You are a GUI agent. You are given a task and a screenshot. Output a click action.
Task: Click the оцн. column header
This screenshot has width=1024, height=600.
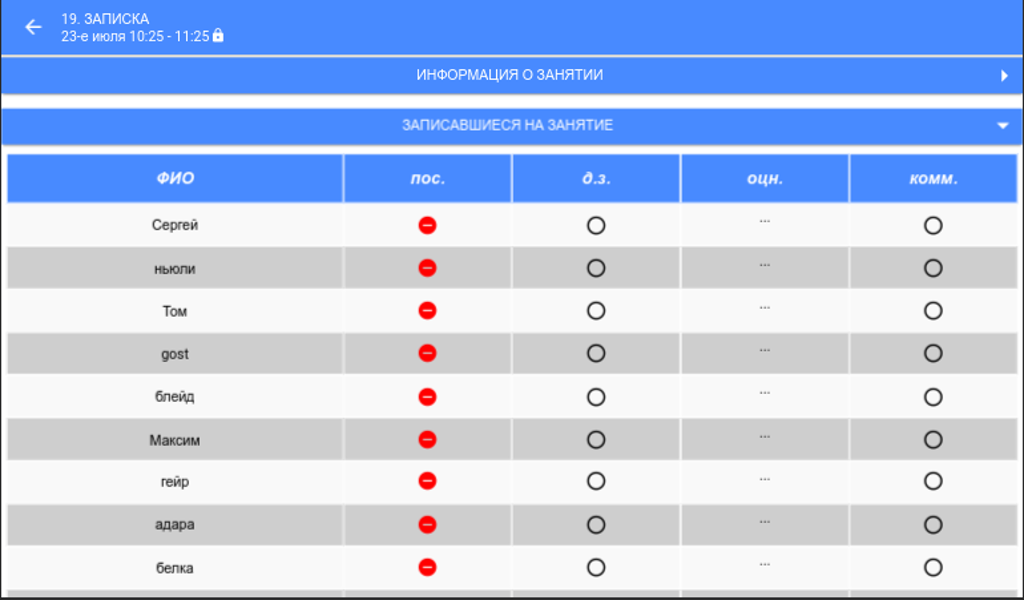pos(765,179)
